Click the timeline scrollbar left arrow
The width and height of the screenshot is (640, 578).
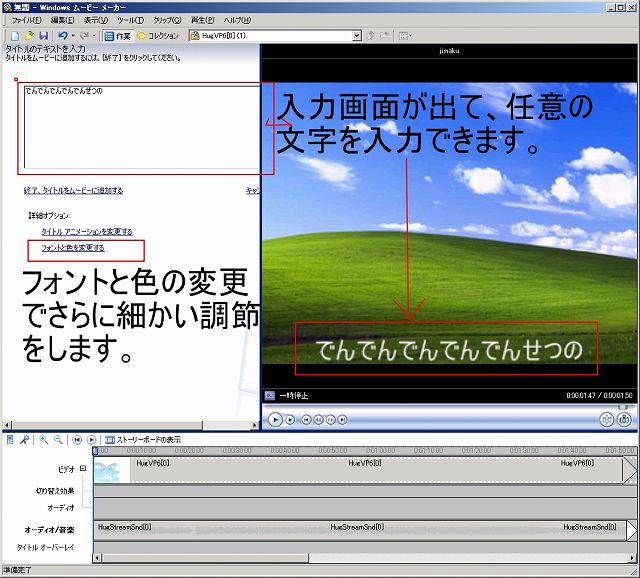(x=97, y=558)
